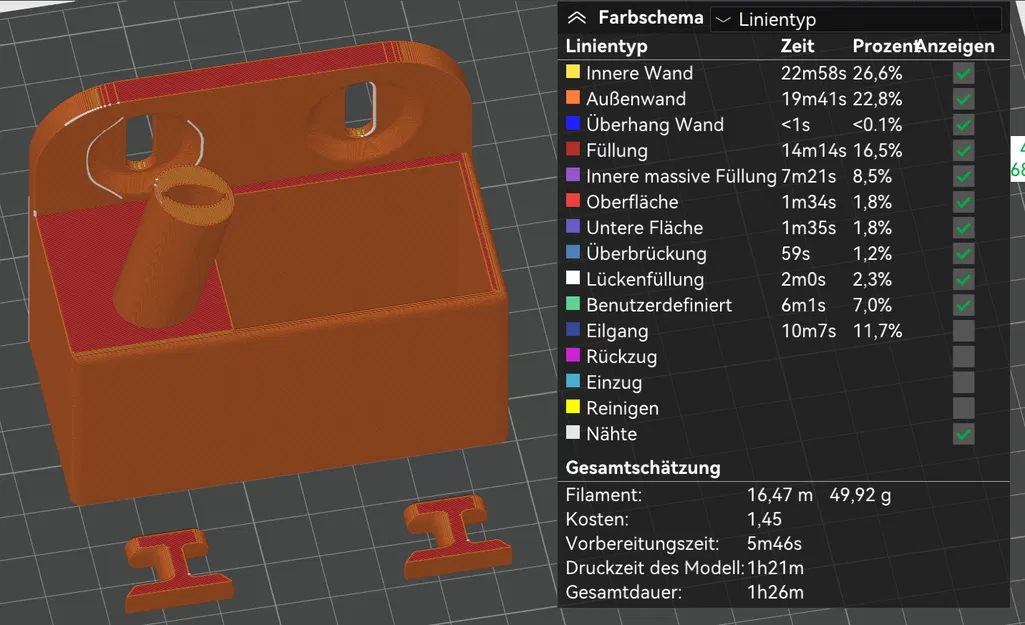Click the Vorbereitungszeit value 5m46s
The height and width of the screenshot is (625, 1025).
774,543
